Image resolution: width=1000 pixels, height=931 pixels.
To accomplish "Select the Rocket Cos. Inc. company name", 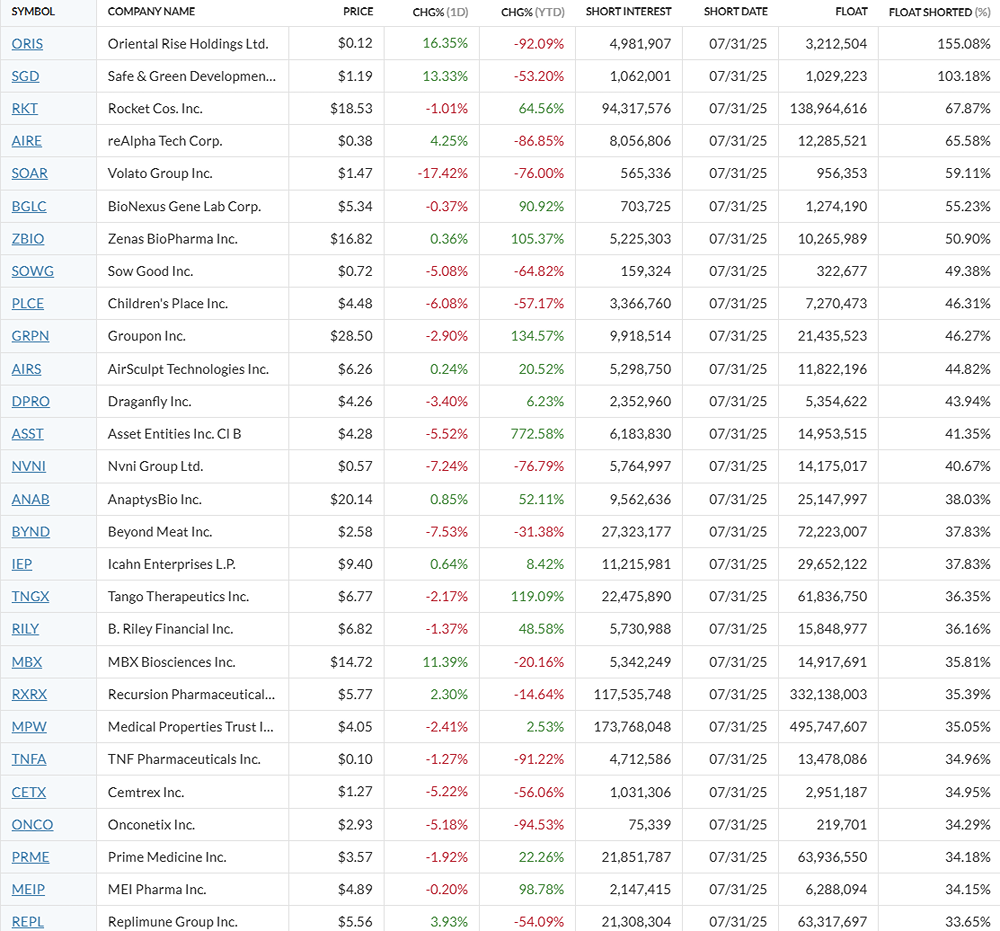I will click(155, 109).
